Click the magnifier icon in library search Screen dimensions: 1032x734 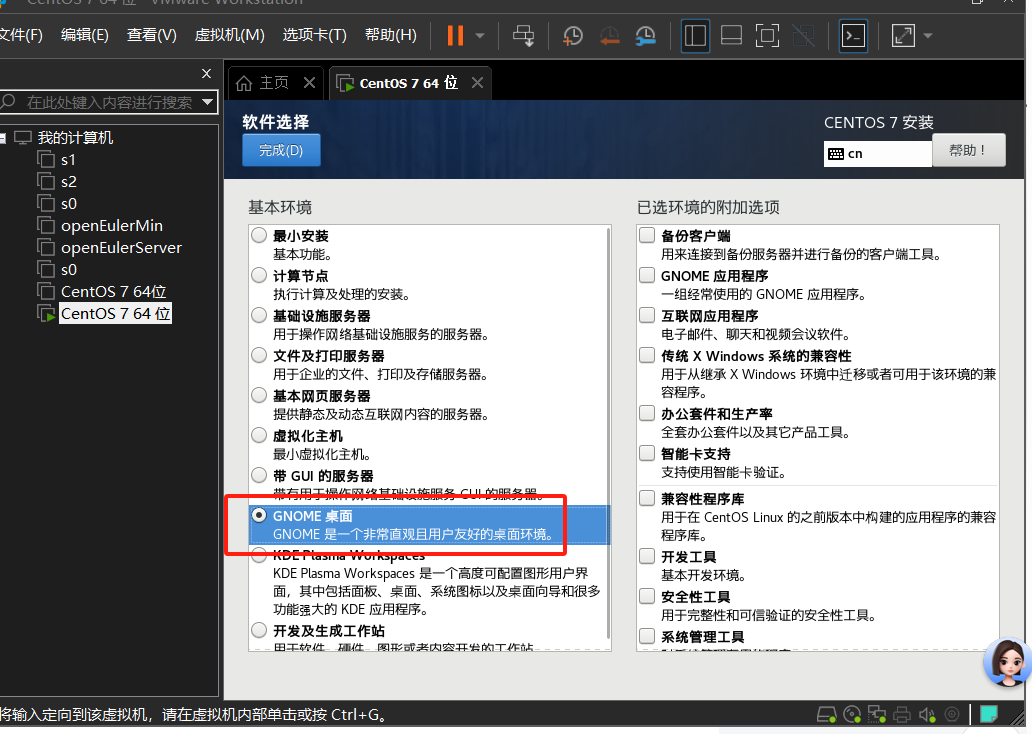click(8, 101)
